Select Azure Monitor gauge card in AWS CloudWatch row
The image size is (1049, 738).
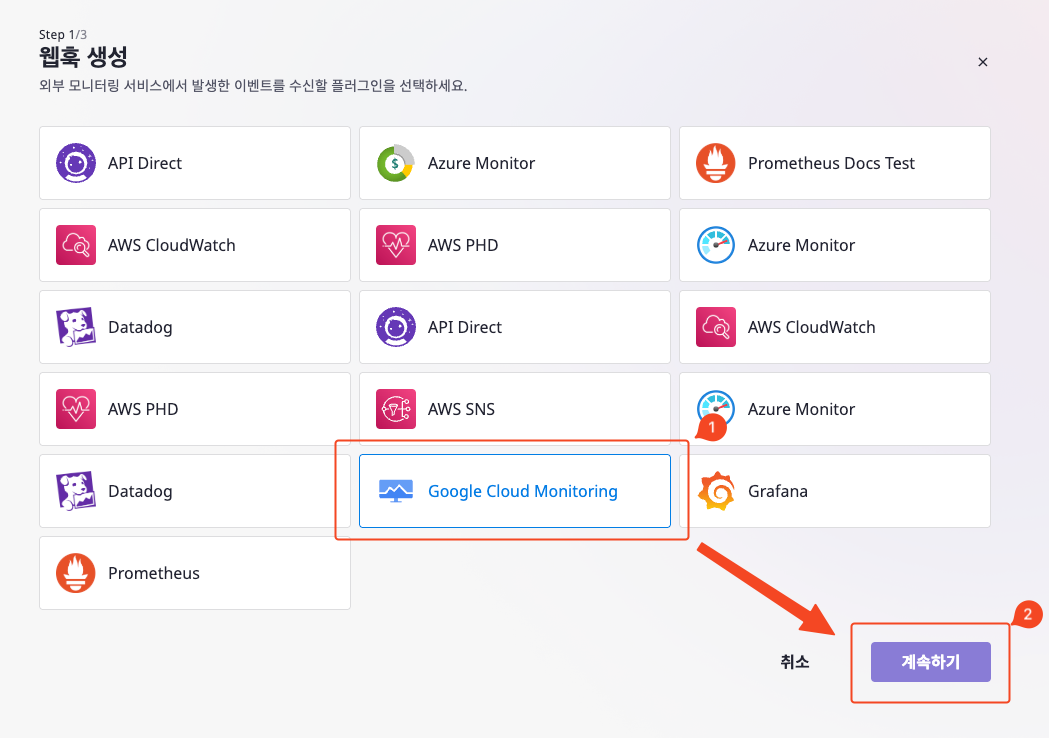pyautogui.click(x=834, y=245)
